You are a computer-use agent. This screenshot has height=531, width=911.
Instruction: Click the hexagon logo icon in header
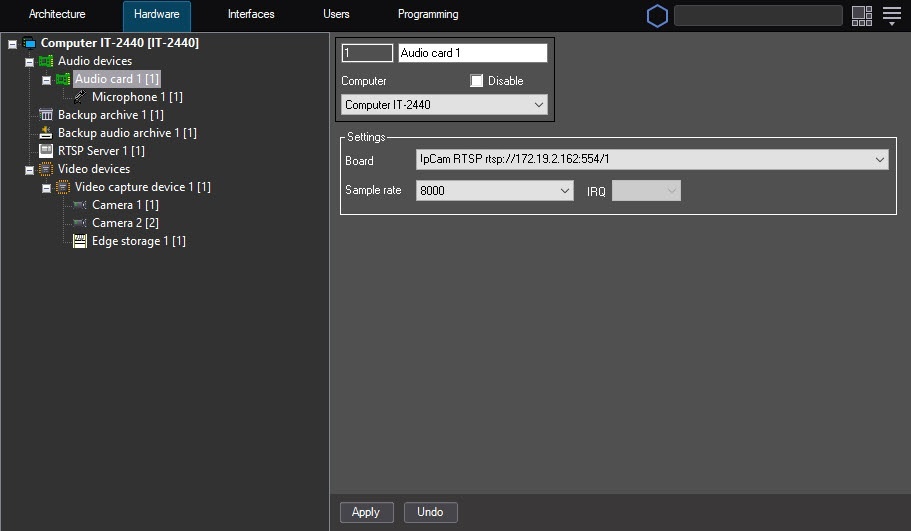(x=657, y=16)
